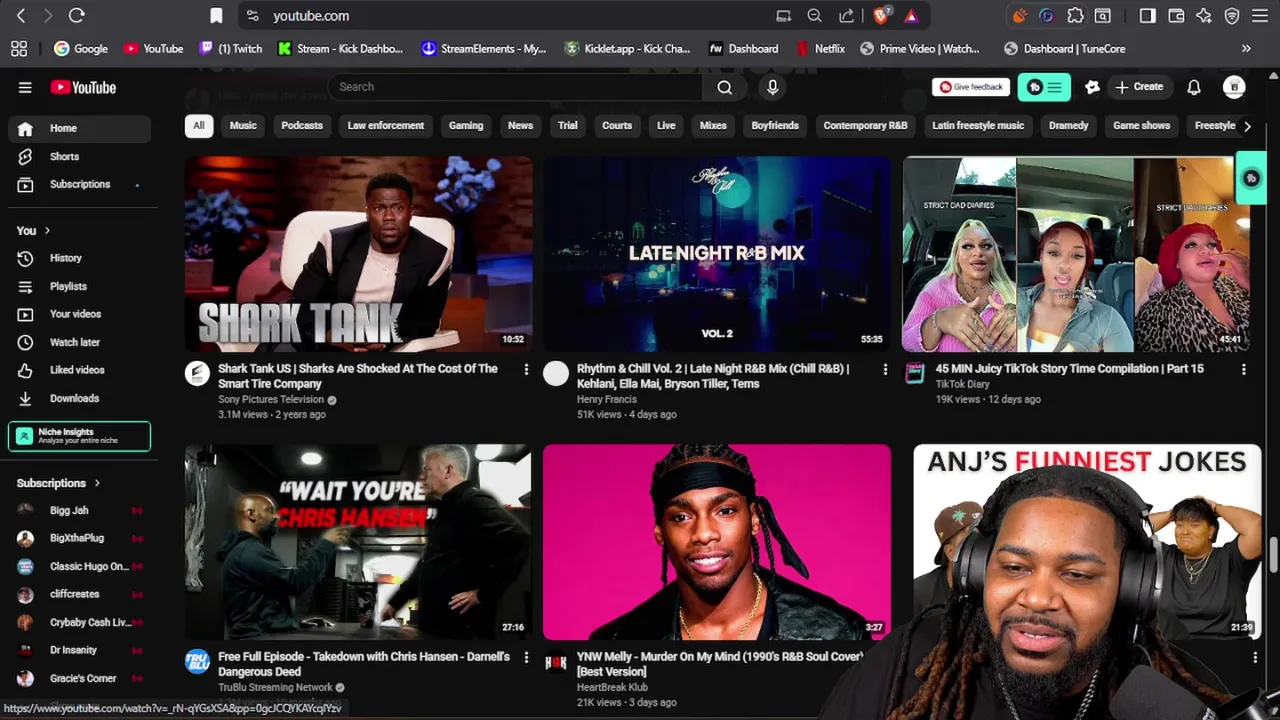This screenshot has height=720, width=1280.
Task: Select the Podcasts filter chip
Action: click(302, 126)
